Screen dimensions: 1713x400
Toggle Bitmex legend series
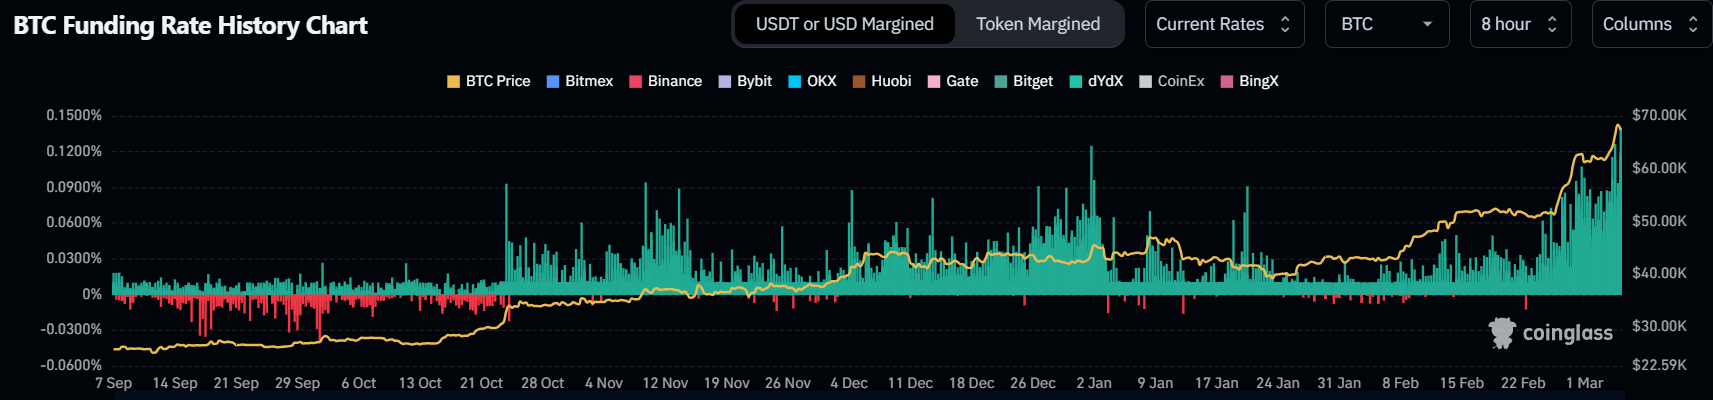[x=580, y=81]
